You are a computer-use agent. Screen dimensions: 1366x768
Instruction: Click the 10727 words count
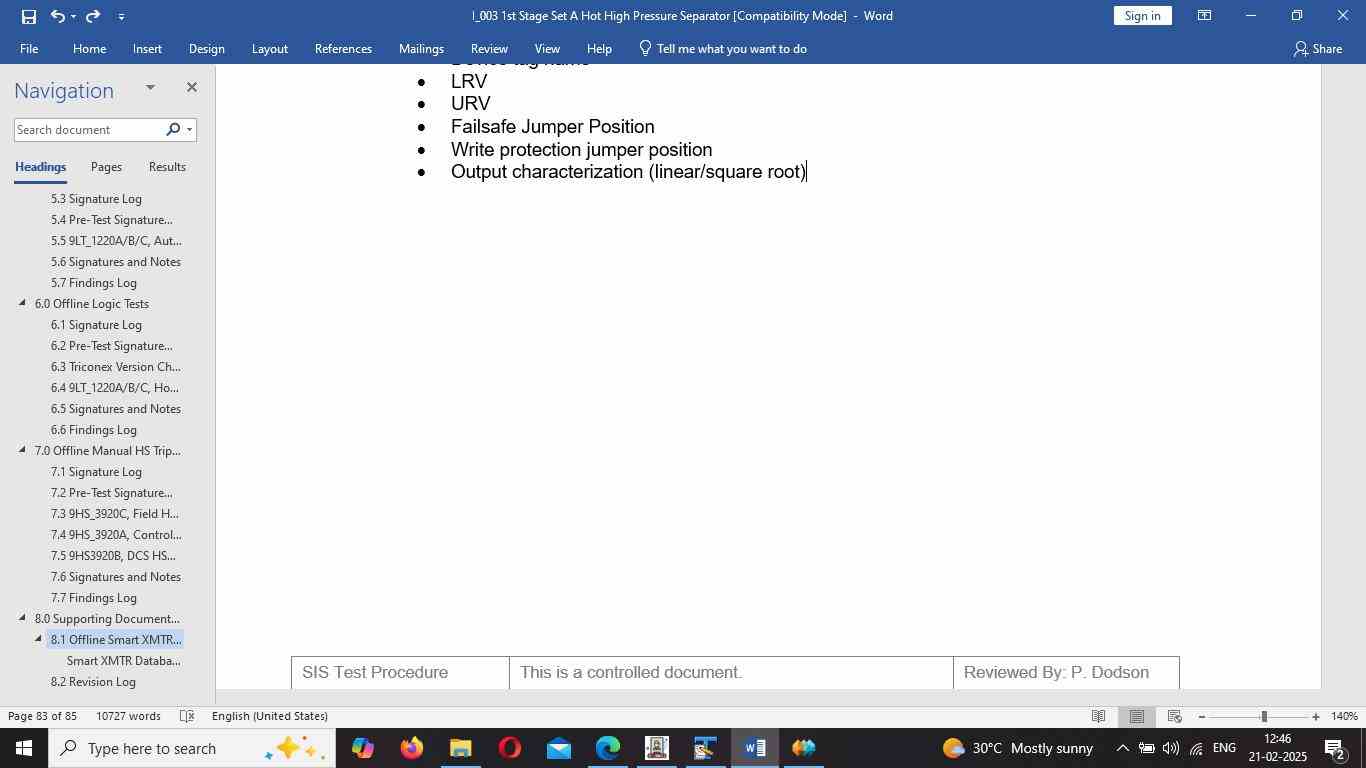pos(128,716)
